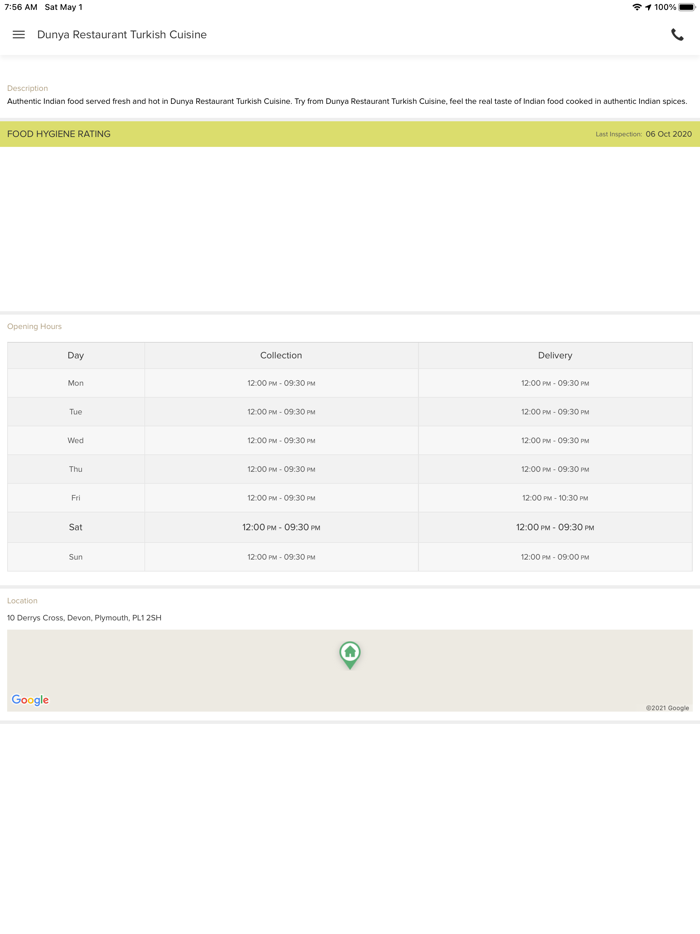Image resolution: width=700 pixels, height=934 pixels.
Task: Select the Sun row day cell
Action: tap(76, 557)
